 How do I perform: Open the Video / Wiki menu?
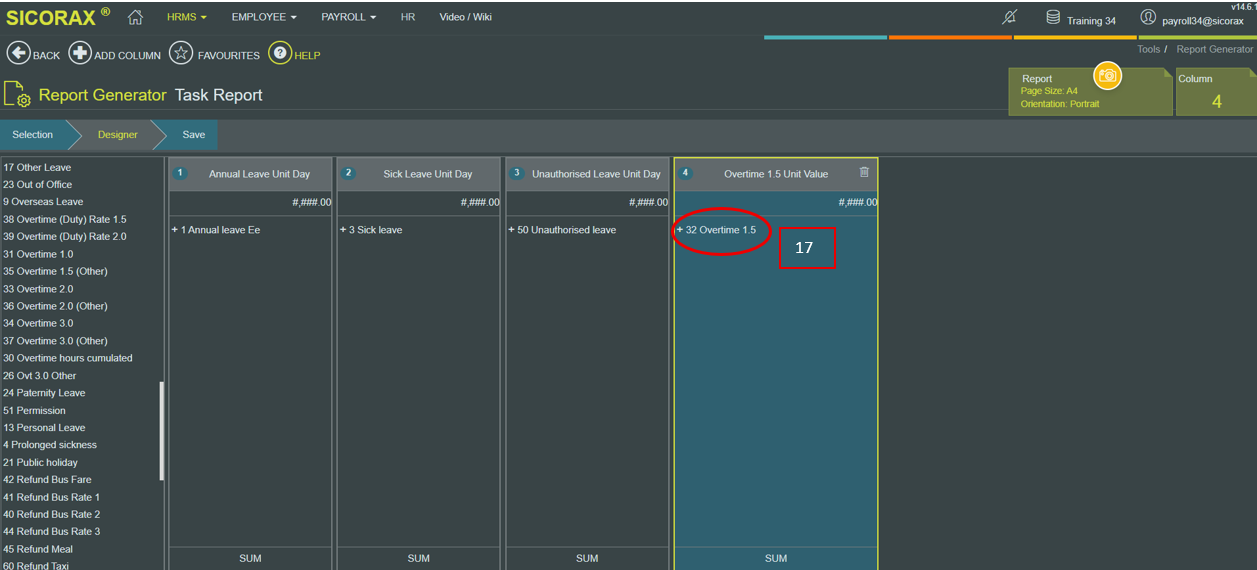pos(466,18)
